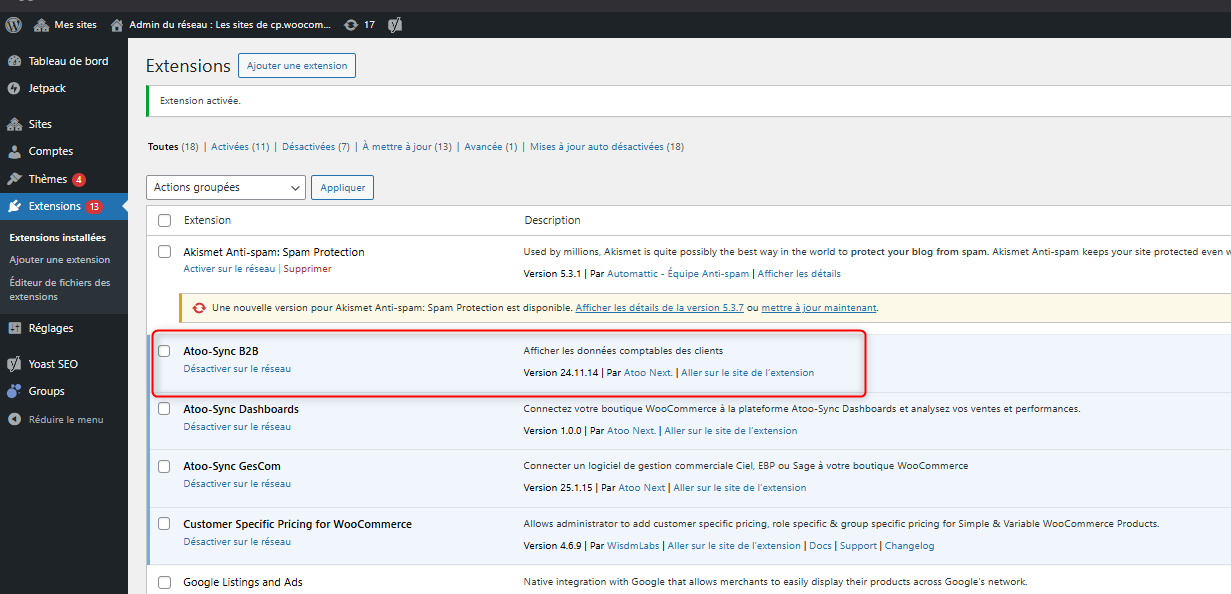Go to Sites in the sidebar
Viewport: 1231px width, 594px height.
coord(64,124)
